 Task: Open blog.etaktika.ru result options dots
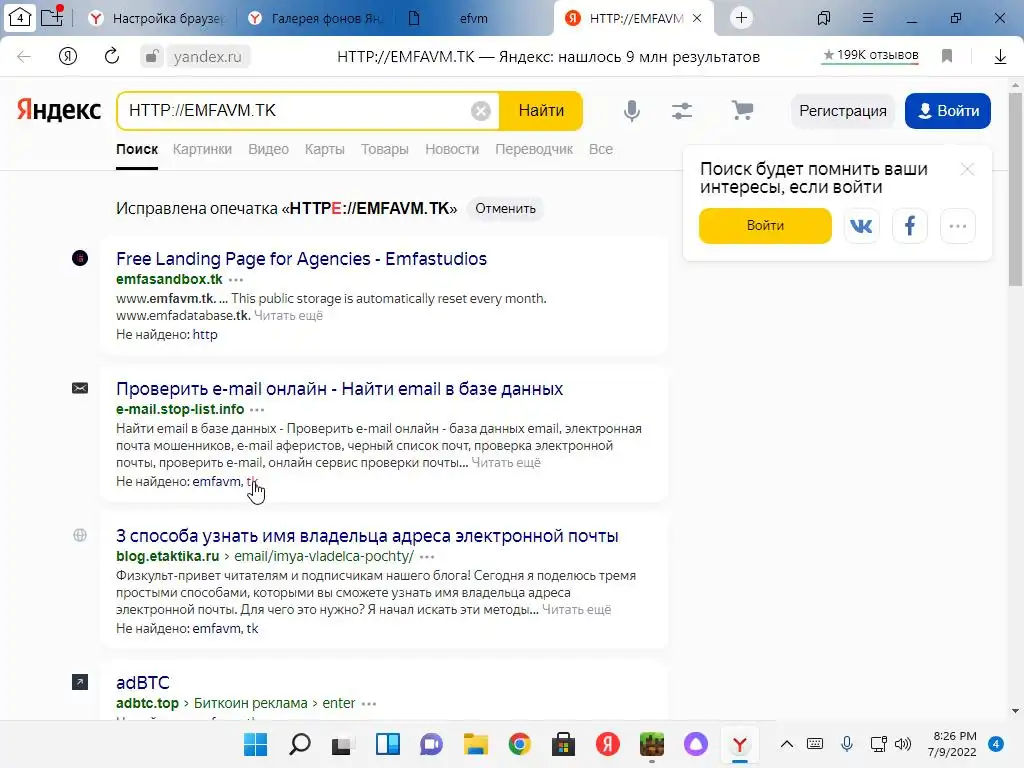427,557
